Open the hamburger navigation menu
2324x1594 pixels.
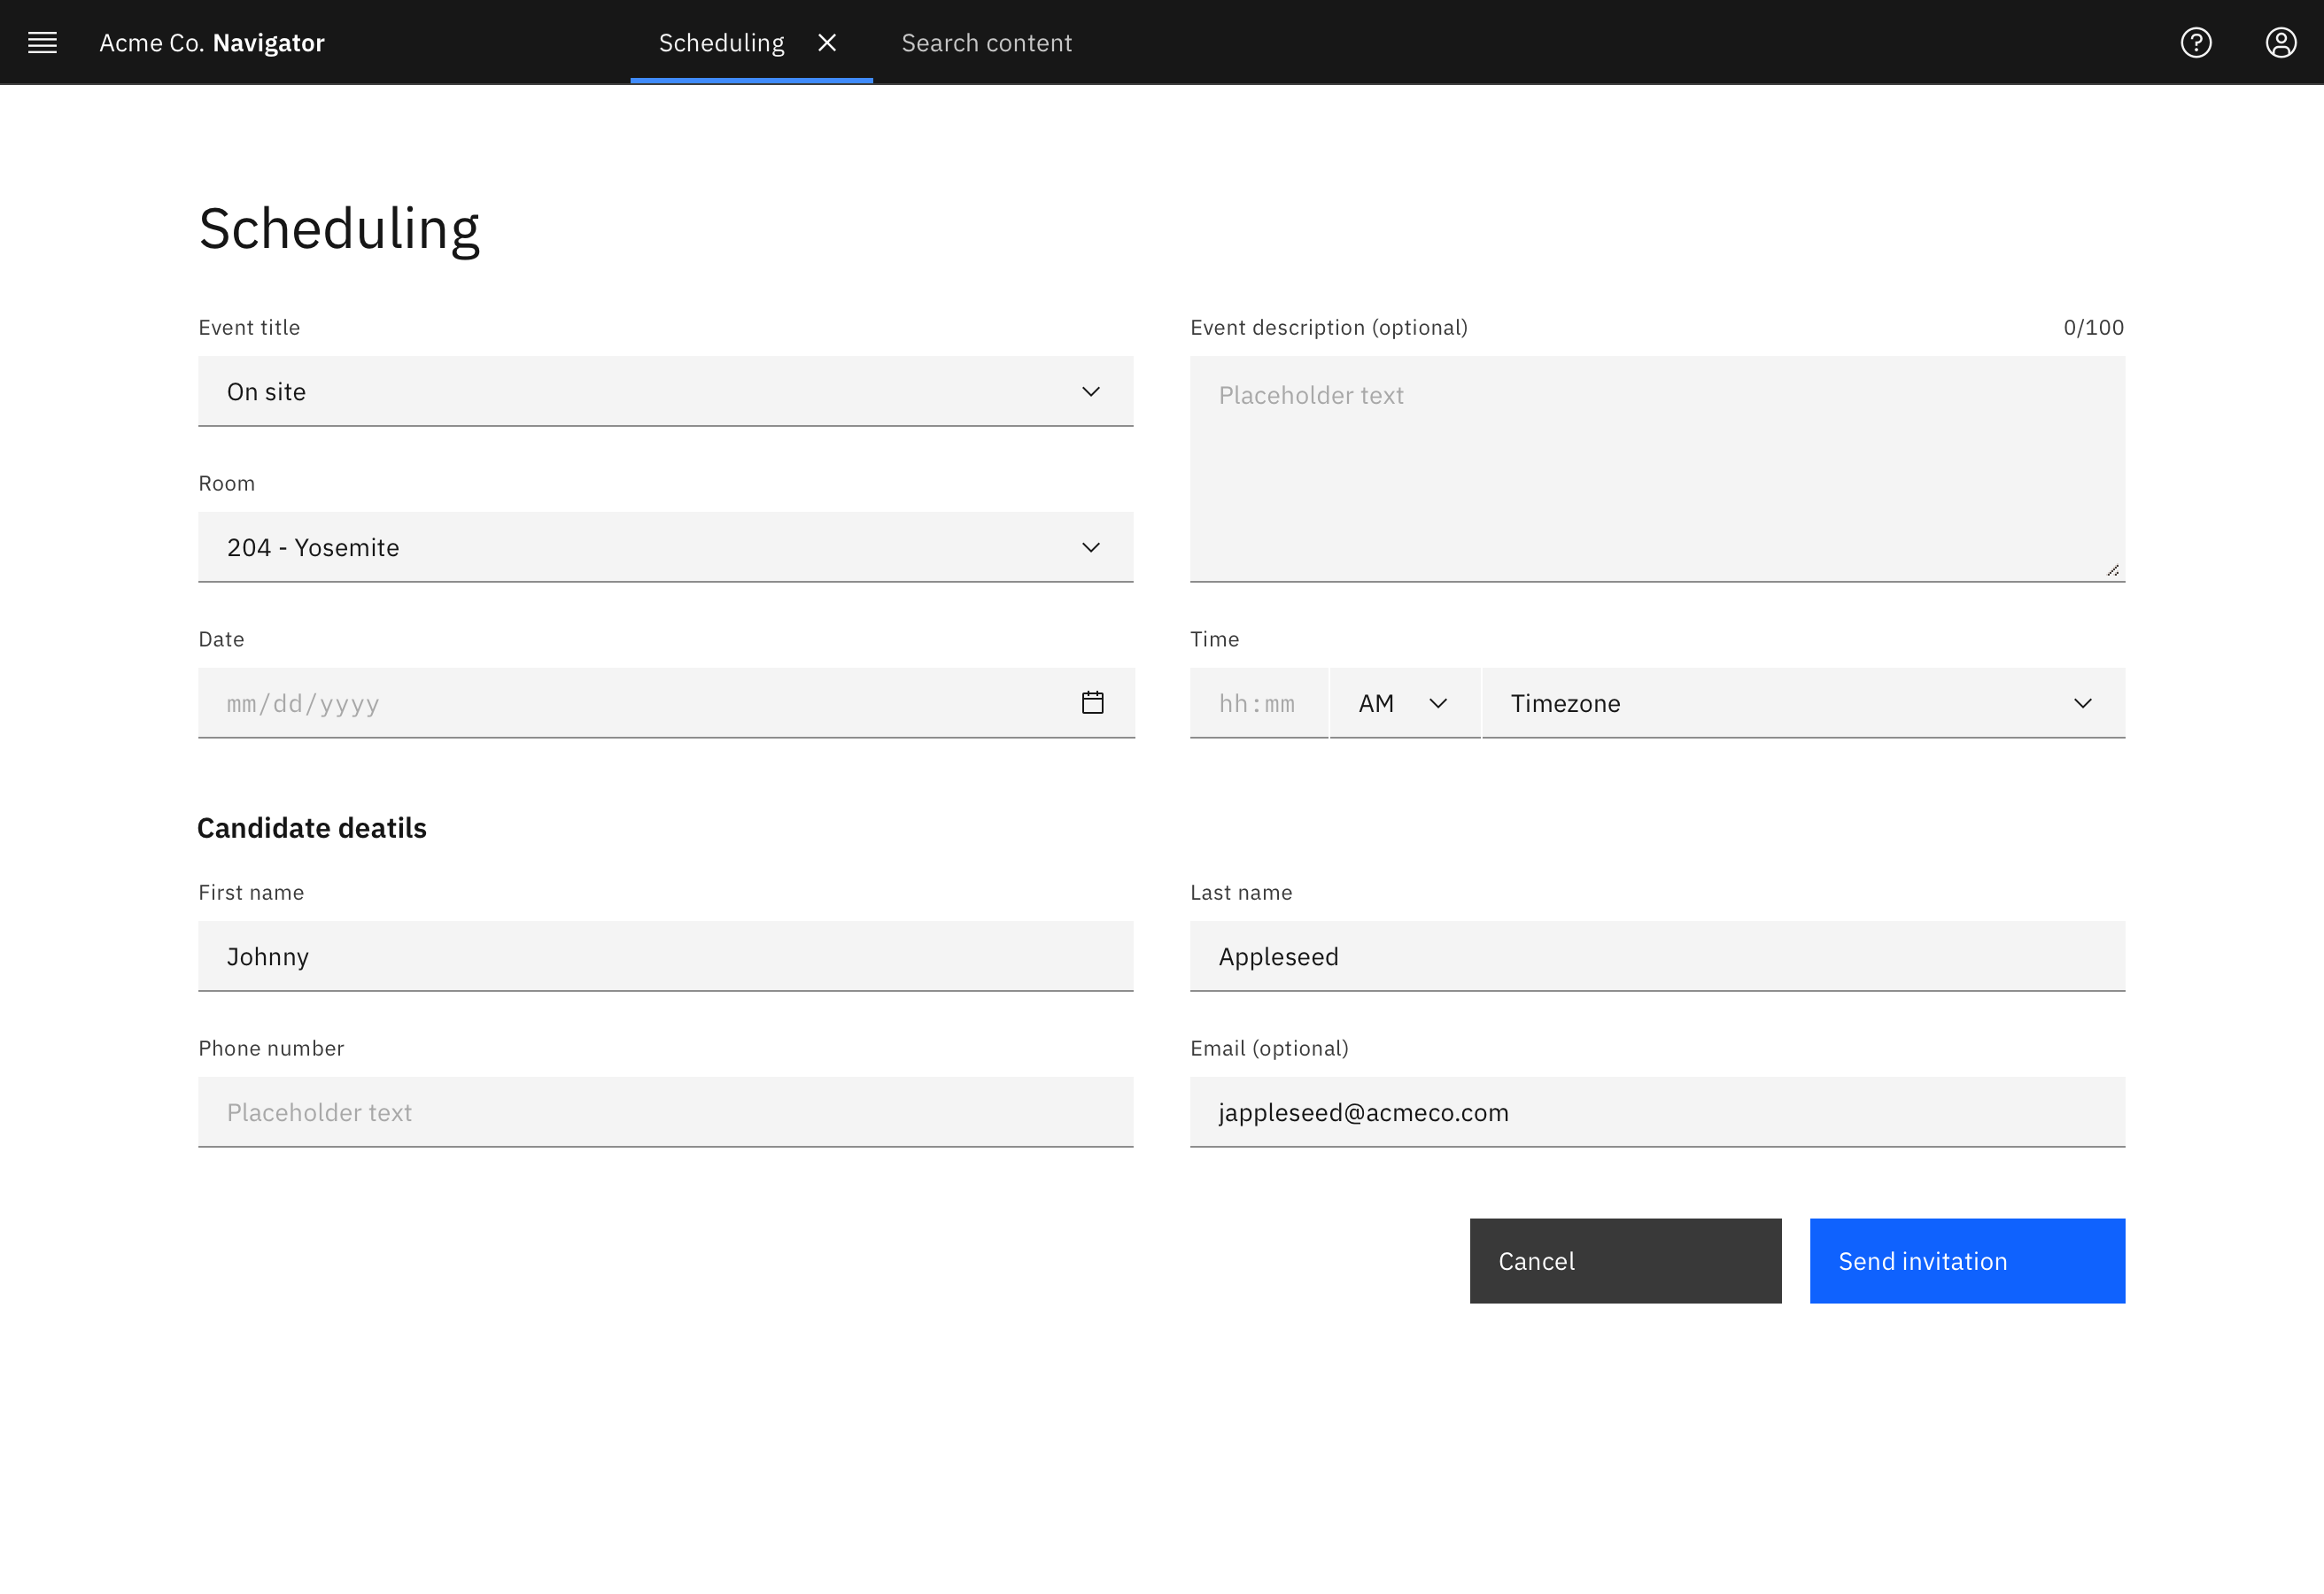pyautogui.click(x=42, y=42)
